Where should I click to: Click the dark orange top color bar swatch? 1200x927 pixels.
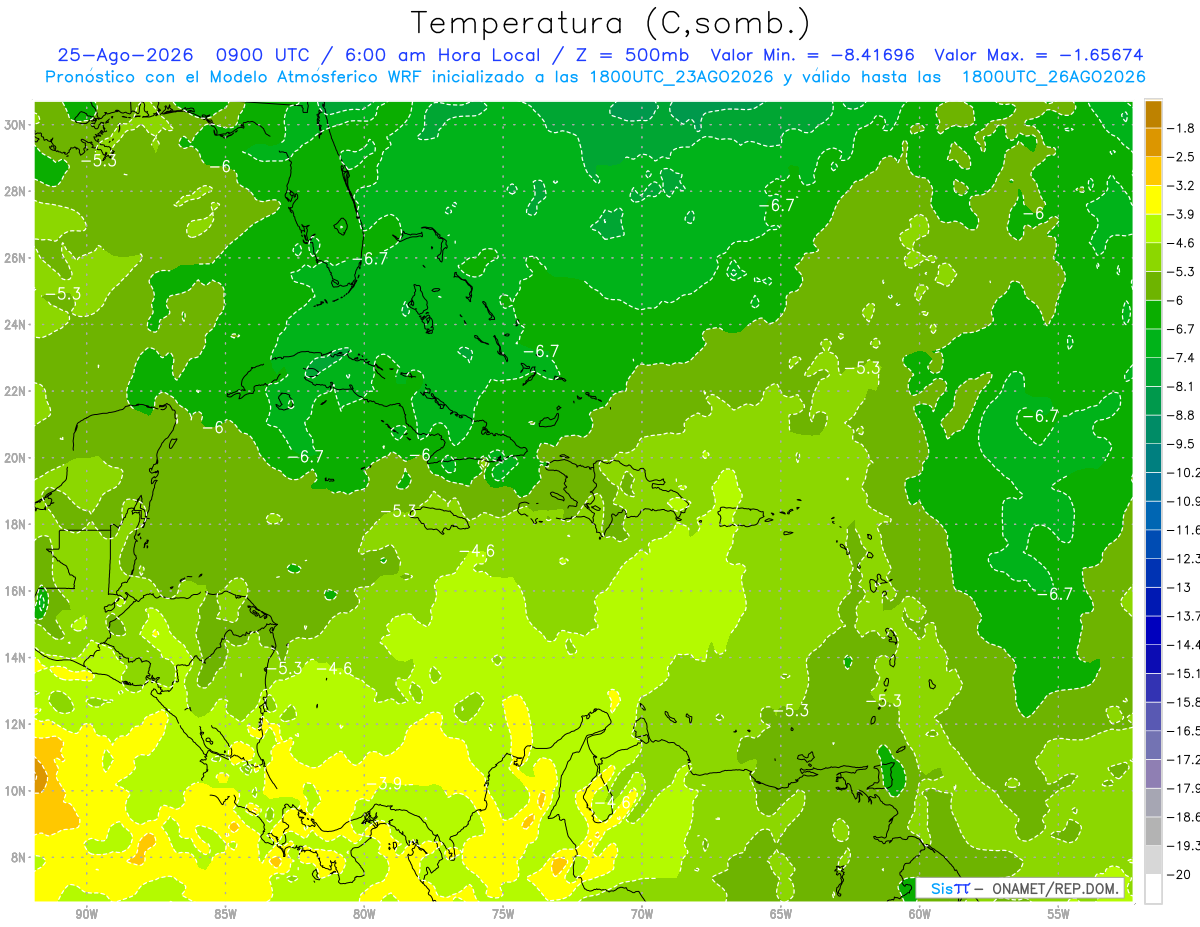point(1153,113)
